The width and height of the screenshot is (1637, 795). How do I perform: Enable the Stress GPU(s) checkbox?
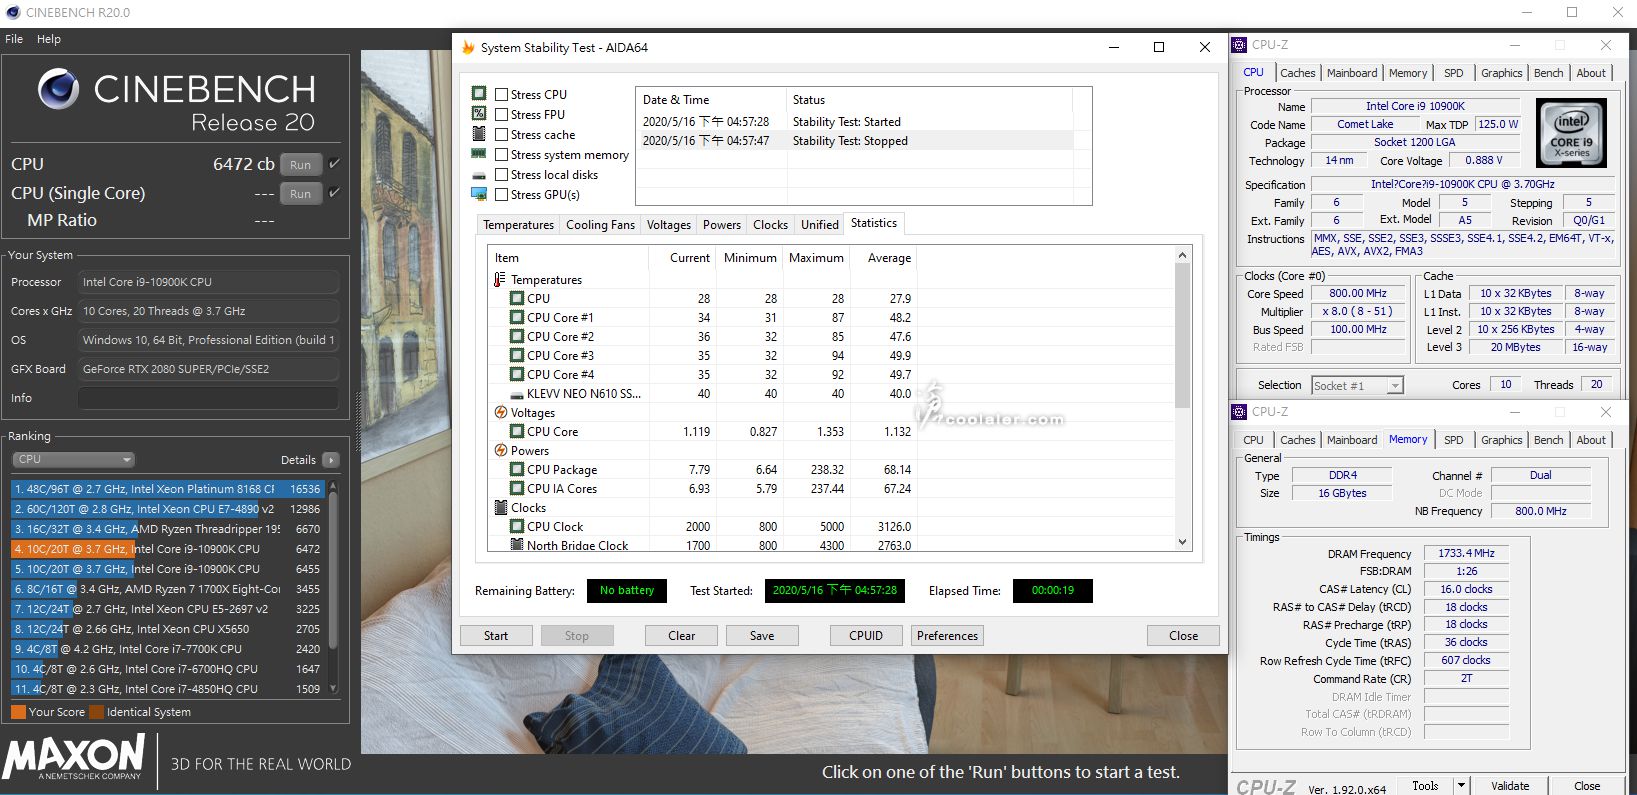(502, 194)
